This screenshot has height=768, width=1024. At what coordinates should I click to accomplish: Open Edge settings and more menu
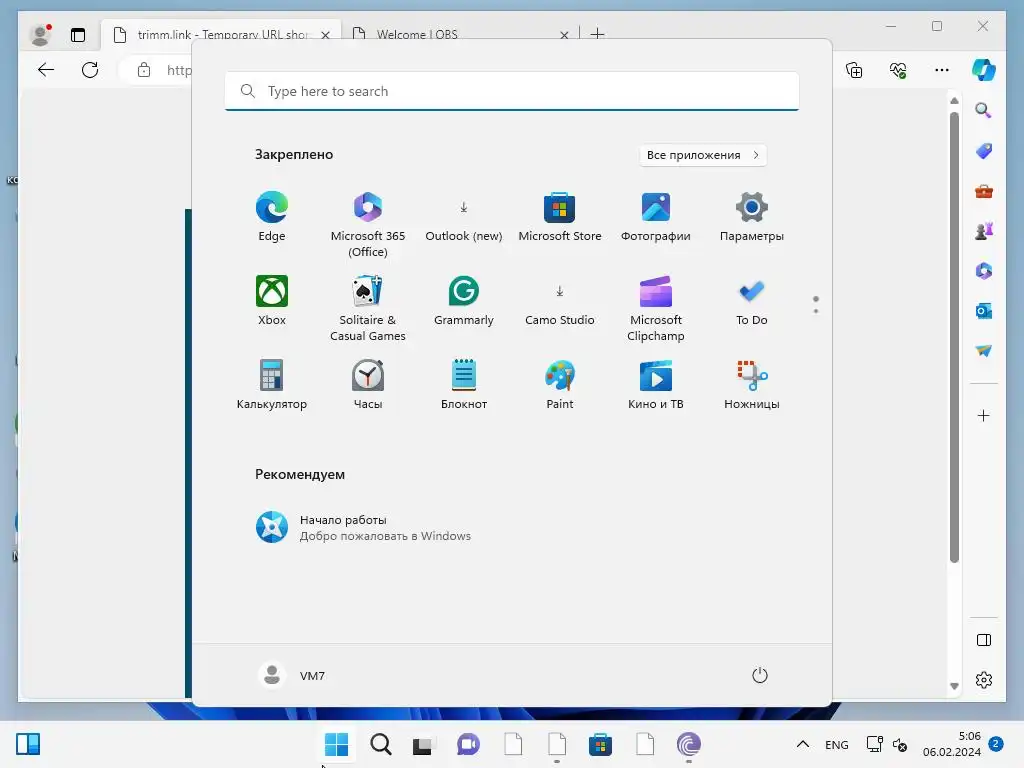(942, 70)
